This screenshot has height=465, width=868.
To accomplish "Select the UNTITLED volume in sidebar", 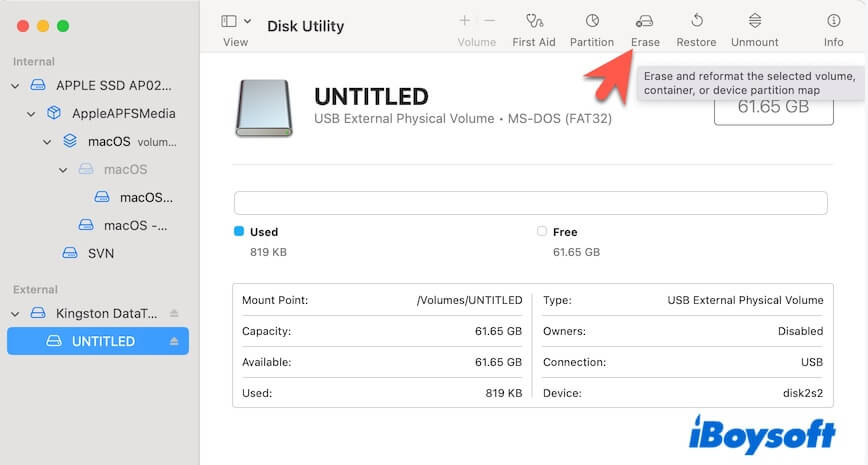I will tap(102, 341).
